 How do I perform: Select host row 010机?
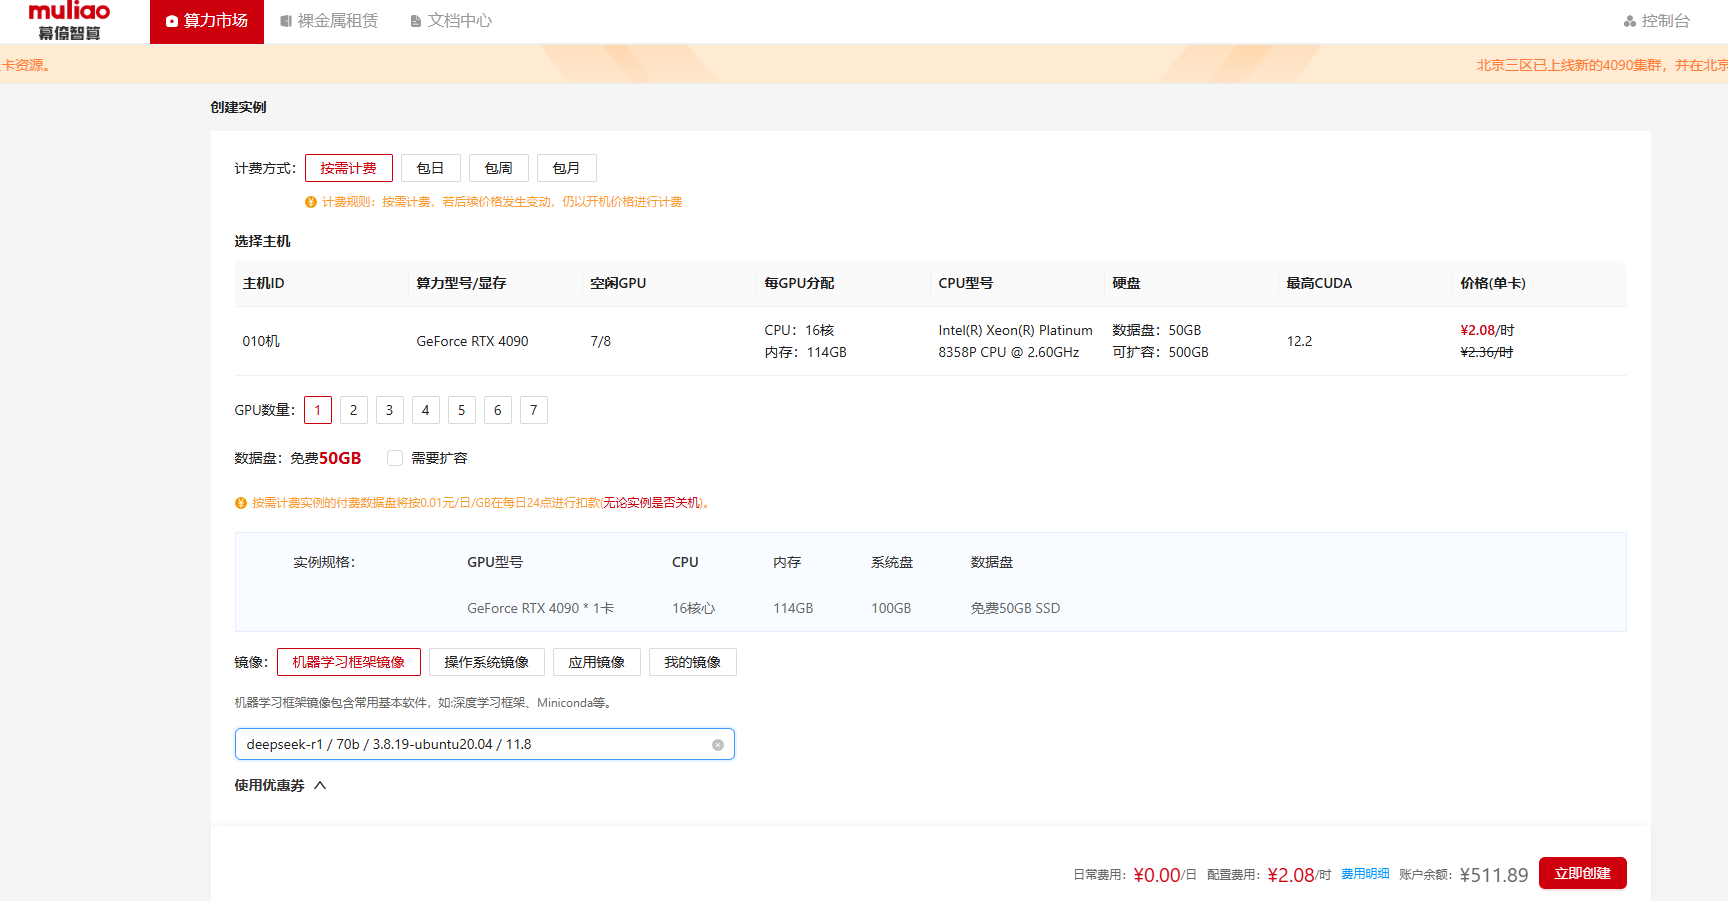(x=930, y=341)
